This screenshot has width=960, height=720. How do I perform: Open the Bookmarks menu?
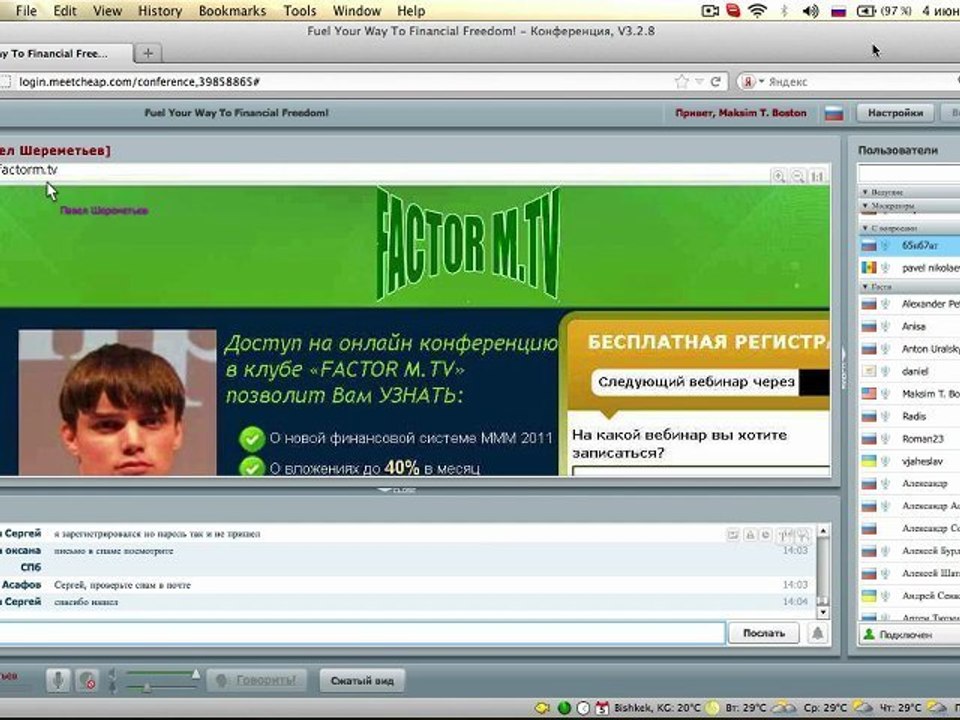(233, 10)
